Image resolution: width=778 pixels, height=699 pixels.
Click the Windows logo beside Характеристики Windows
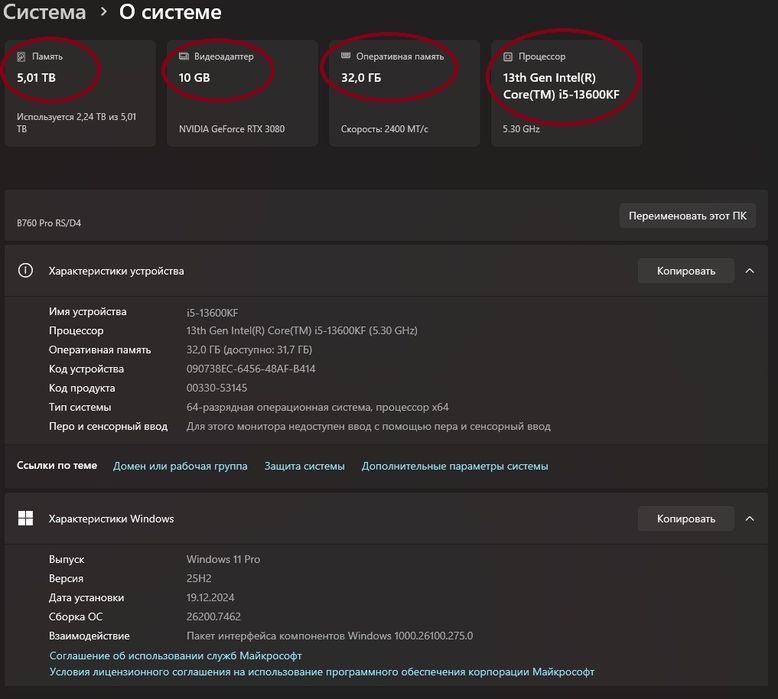pos(25,518)
